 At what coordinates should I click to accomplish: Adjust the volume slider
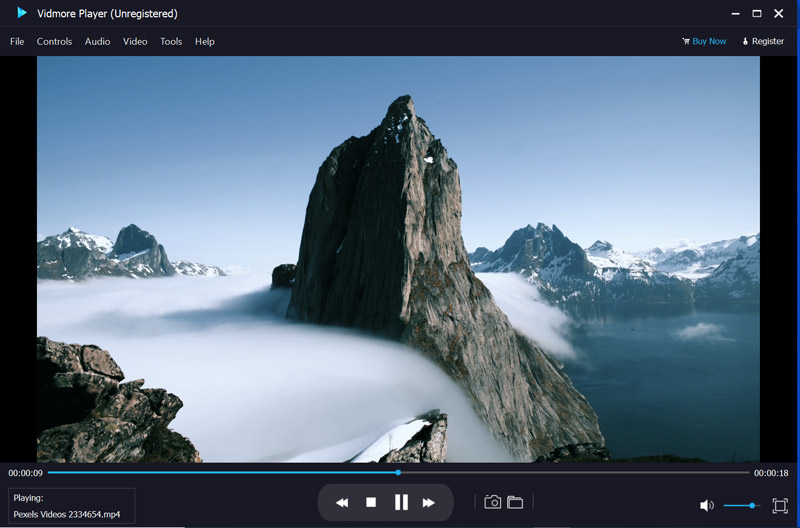[x=751, y=506]
